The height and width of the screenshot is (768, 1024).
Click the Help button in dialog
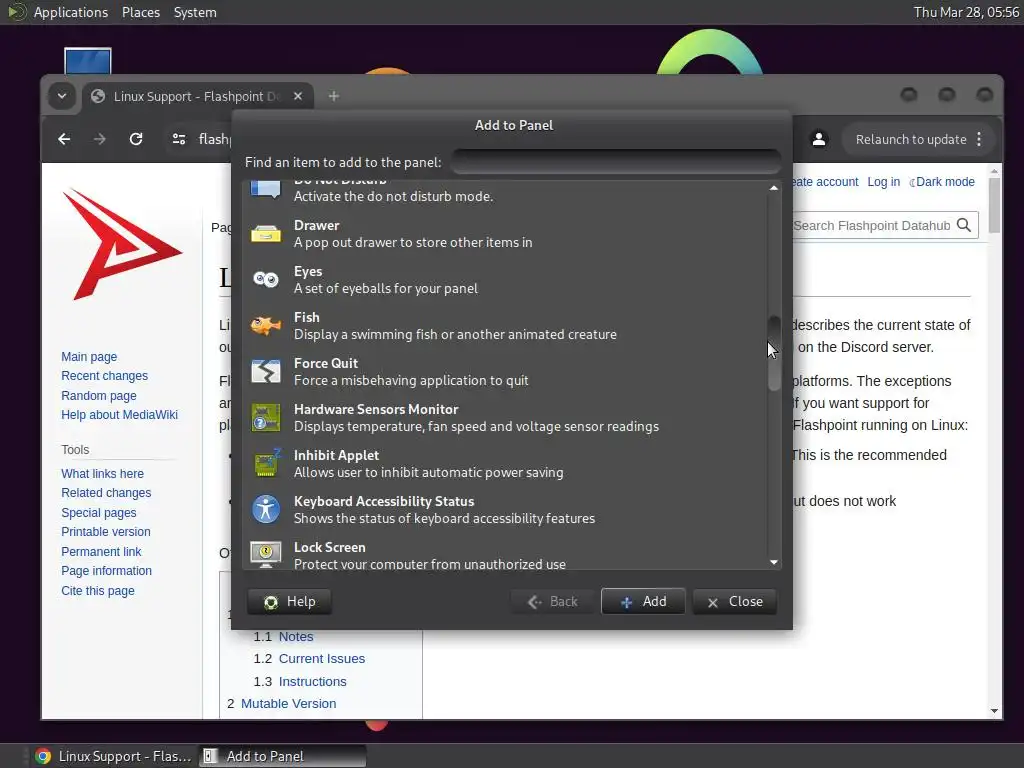[x=289, y=601]
